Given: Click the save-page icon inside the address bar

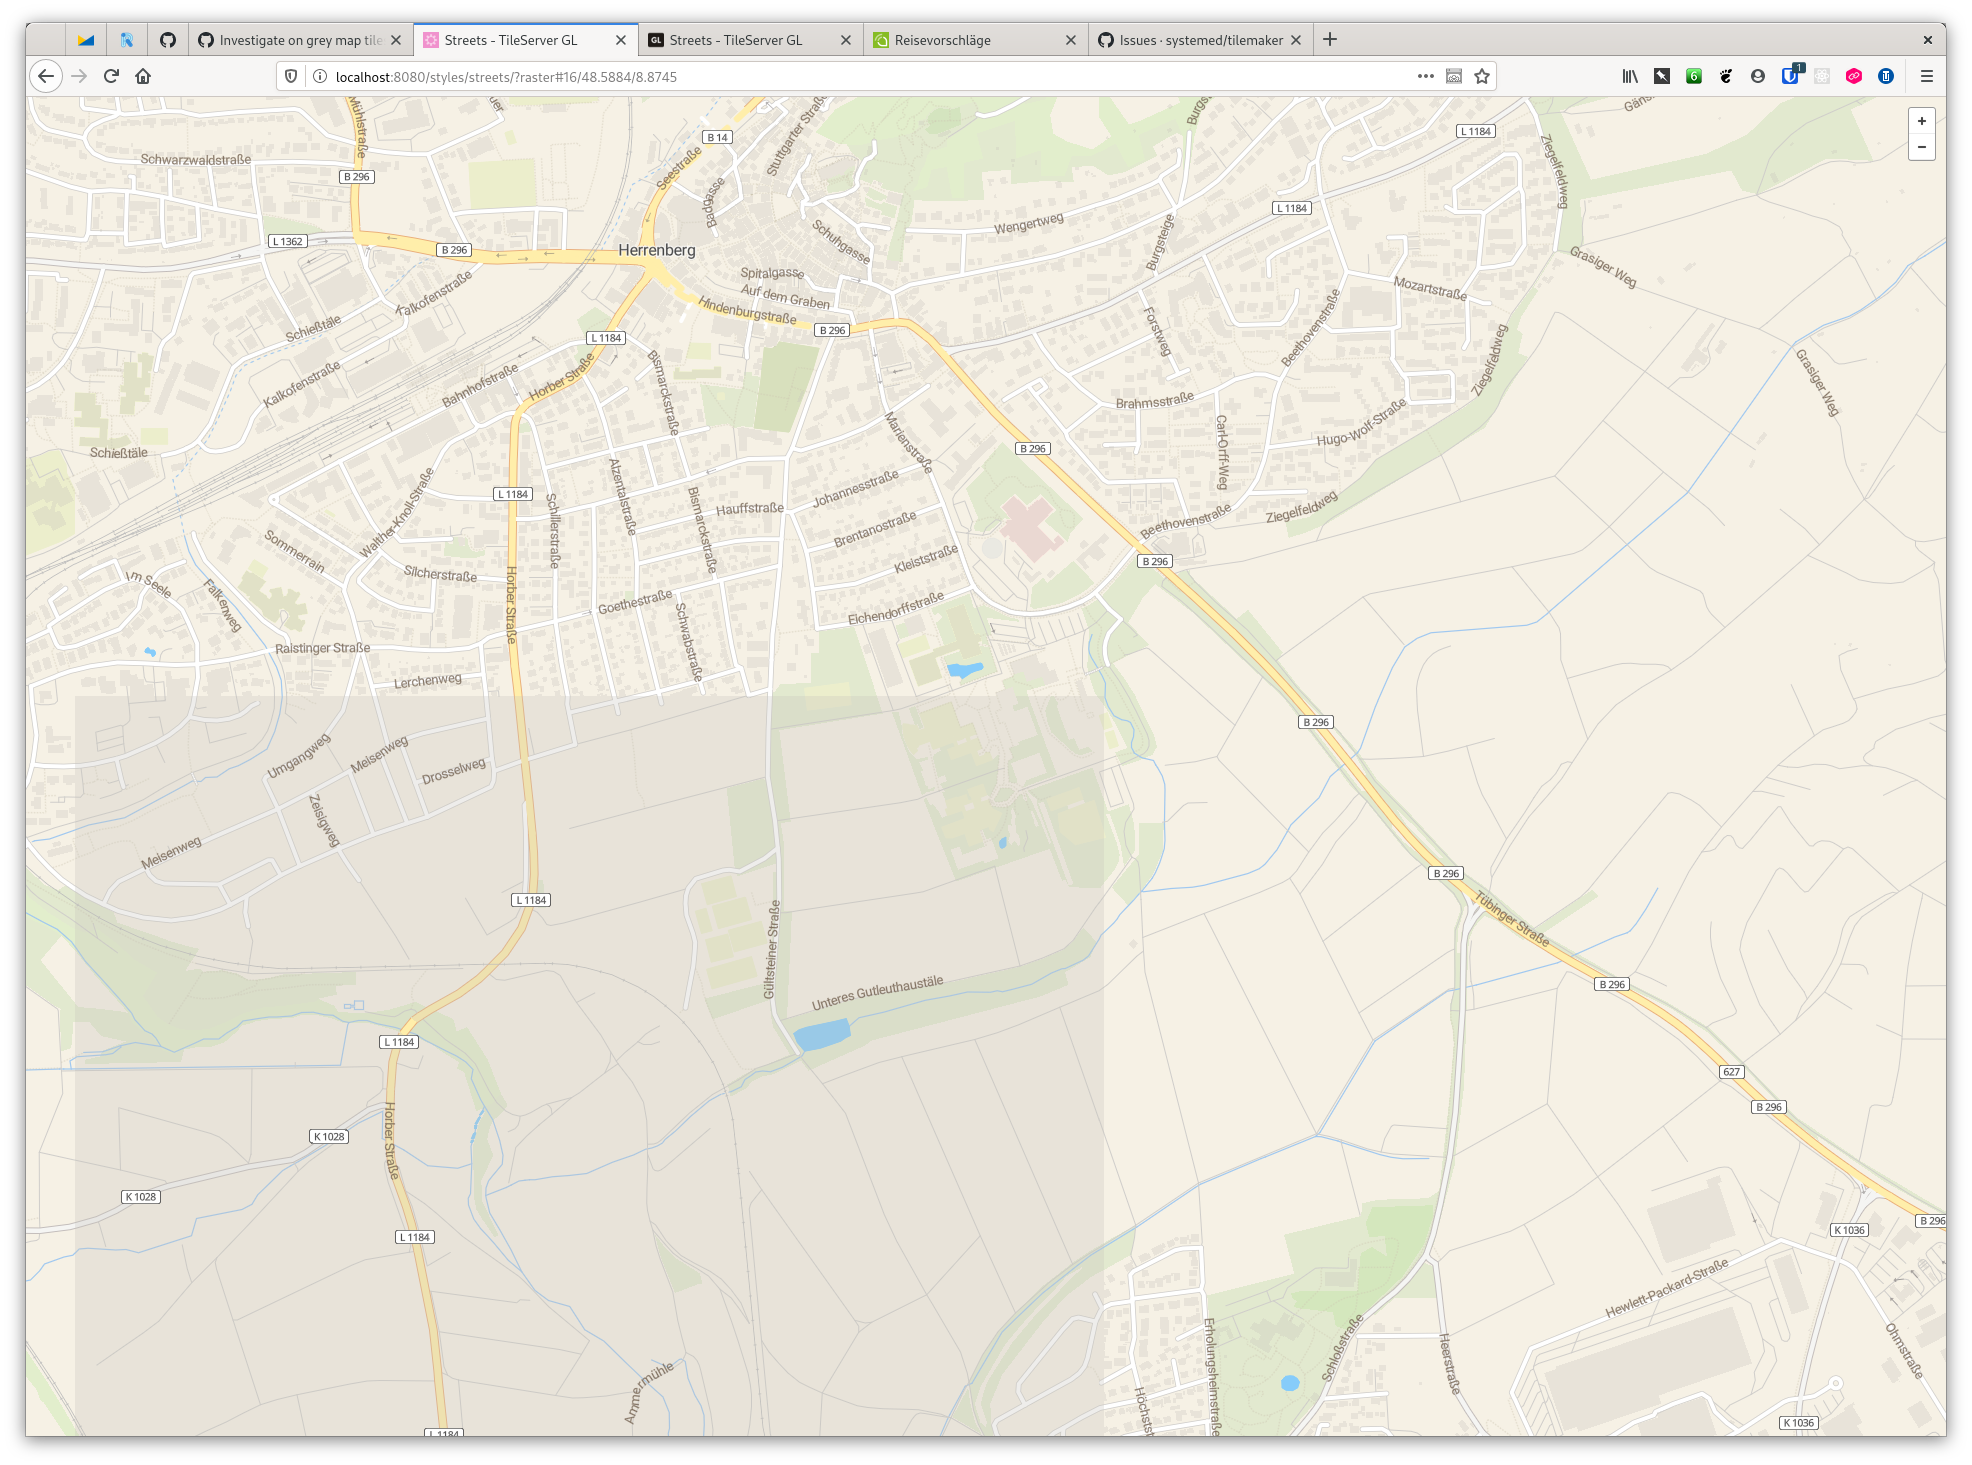Looking at the screenshot, I should 1453,76.
